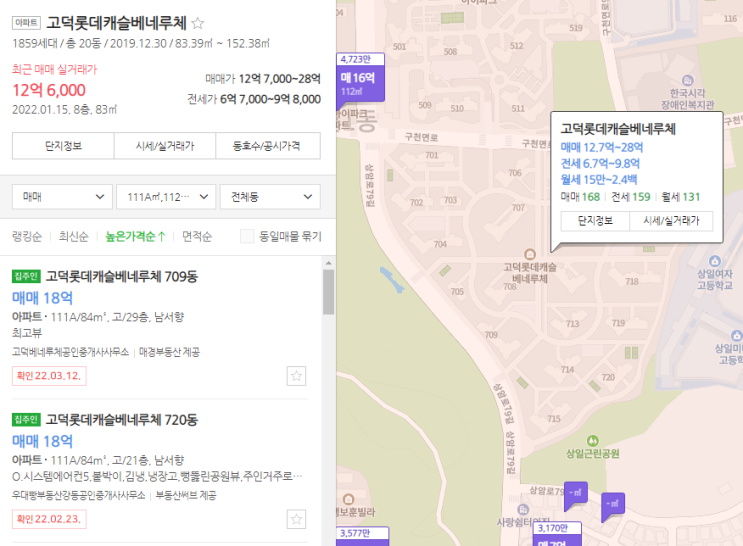Click building 709 on the map

[x=491, y=335]
